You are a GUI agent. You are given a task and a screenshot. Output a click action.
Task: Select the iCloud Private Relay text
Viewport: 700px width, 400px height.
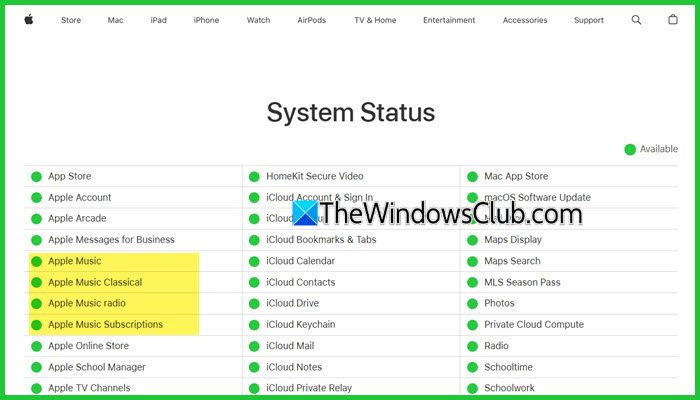tap(309, 388)
